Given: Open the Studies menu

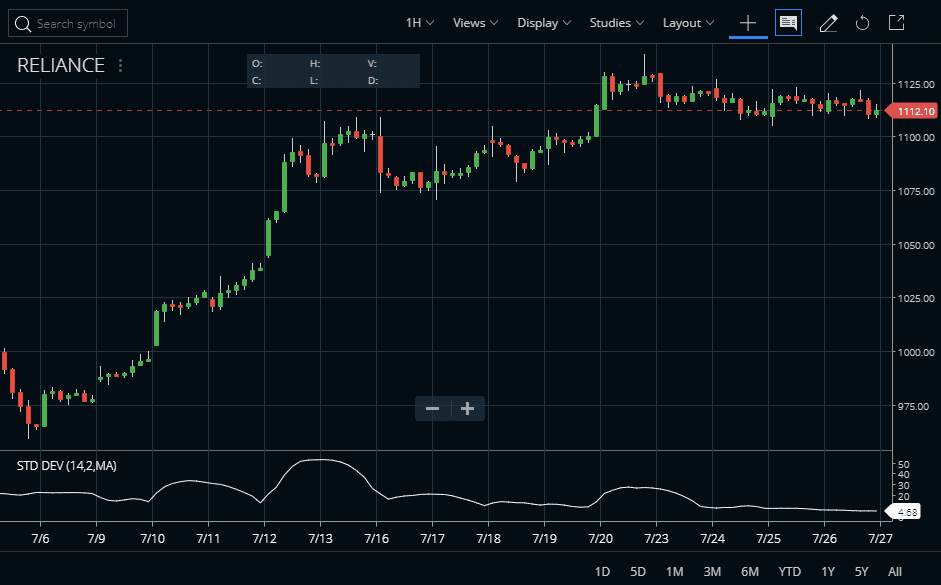Looking at the screenshot, I should tap(616, 23).
